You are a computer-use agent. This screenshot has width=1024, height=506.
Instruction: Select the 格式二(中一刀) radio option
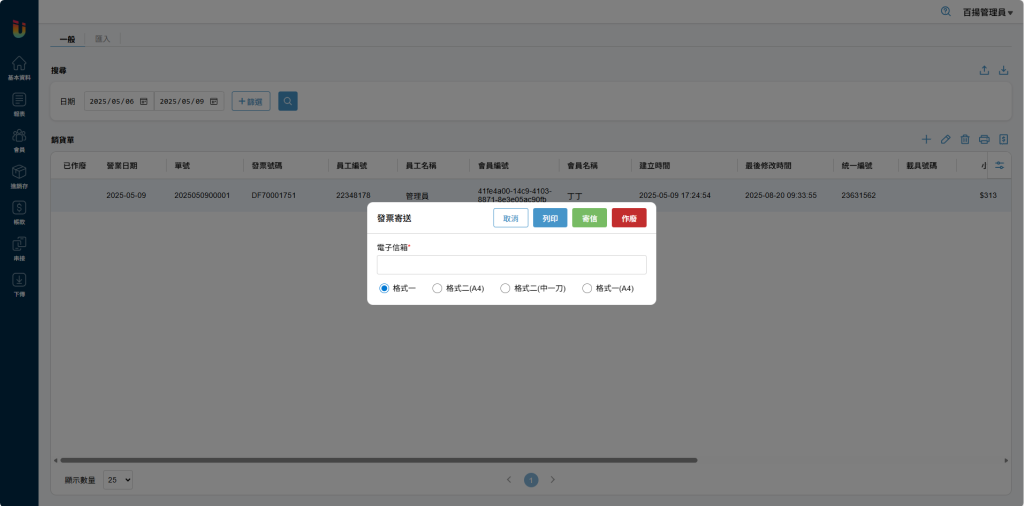coord(505,288)
